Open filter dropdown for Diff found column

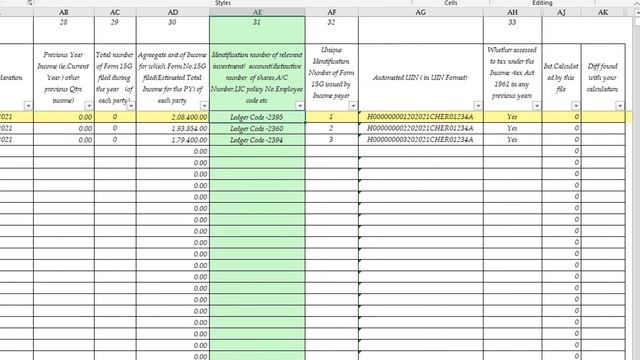(x=620, y=106)
